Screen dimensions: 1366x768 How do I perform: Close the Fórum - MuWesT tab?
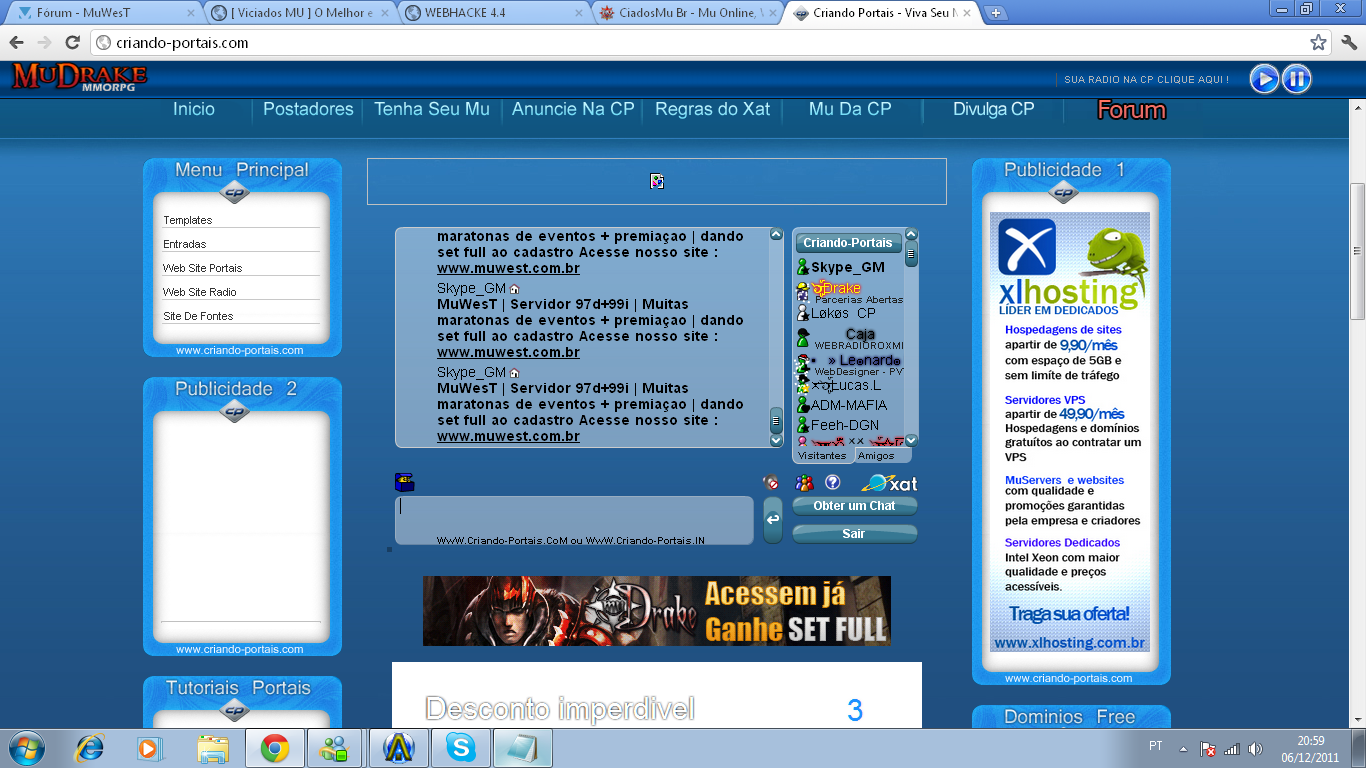click(191, 13)
